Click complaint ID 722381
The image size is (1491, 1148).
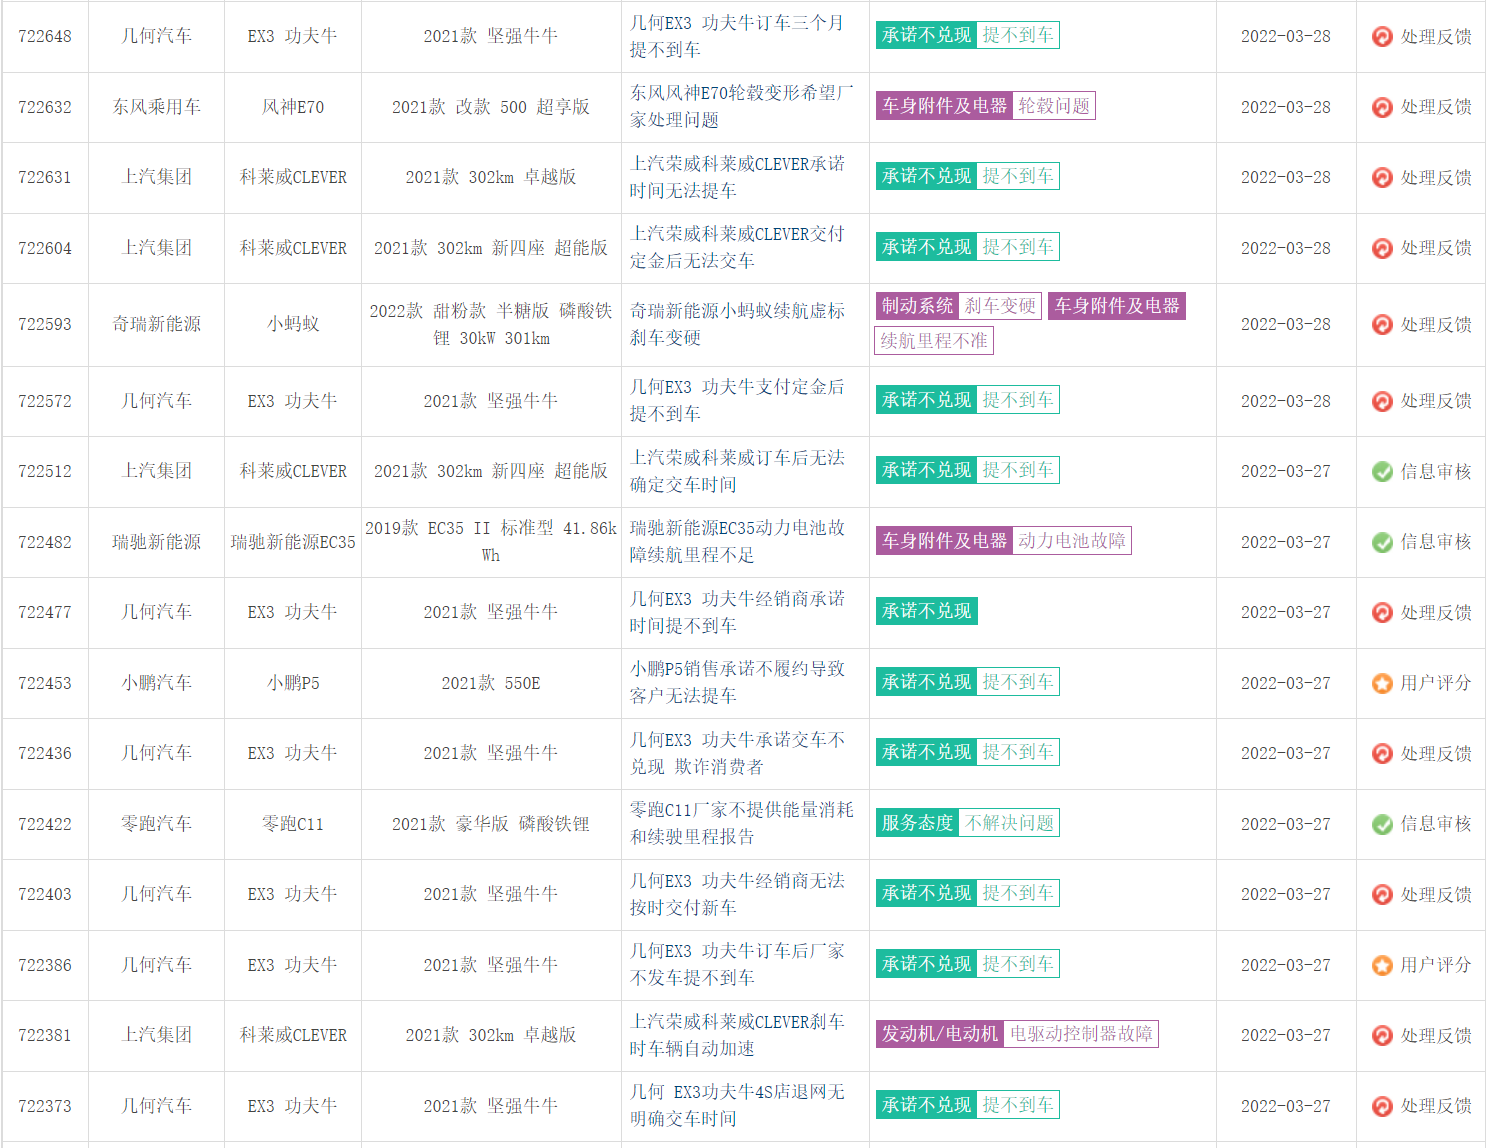point(45,1036)
